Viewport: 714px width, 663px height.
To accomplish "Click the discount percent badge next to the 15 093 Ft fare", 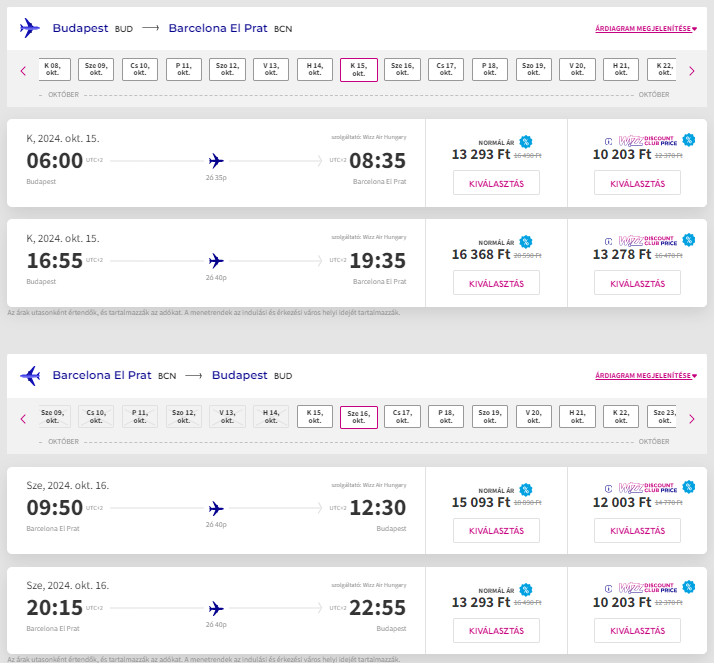I will [x=525, y=490].
